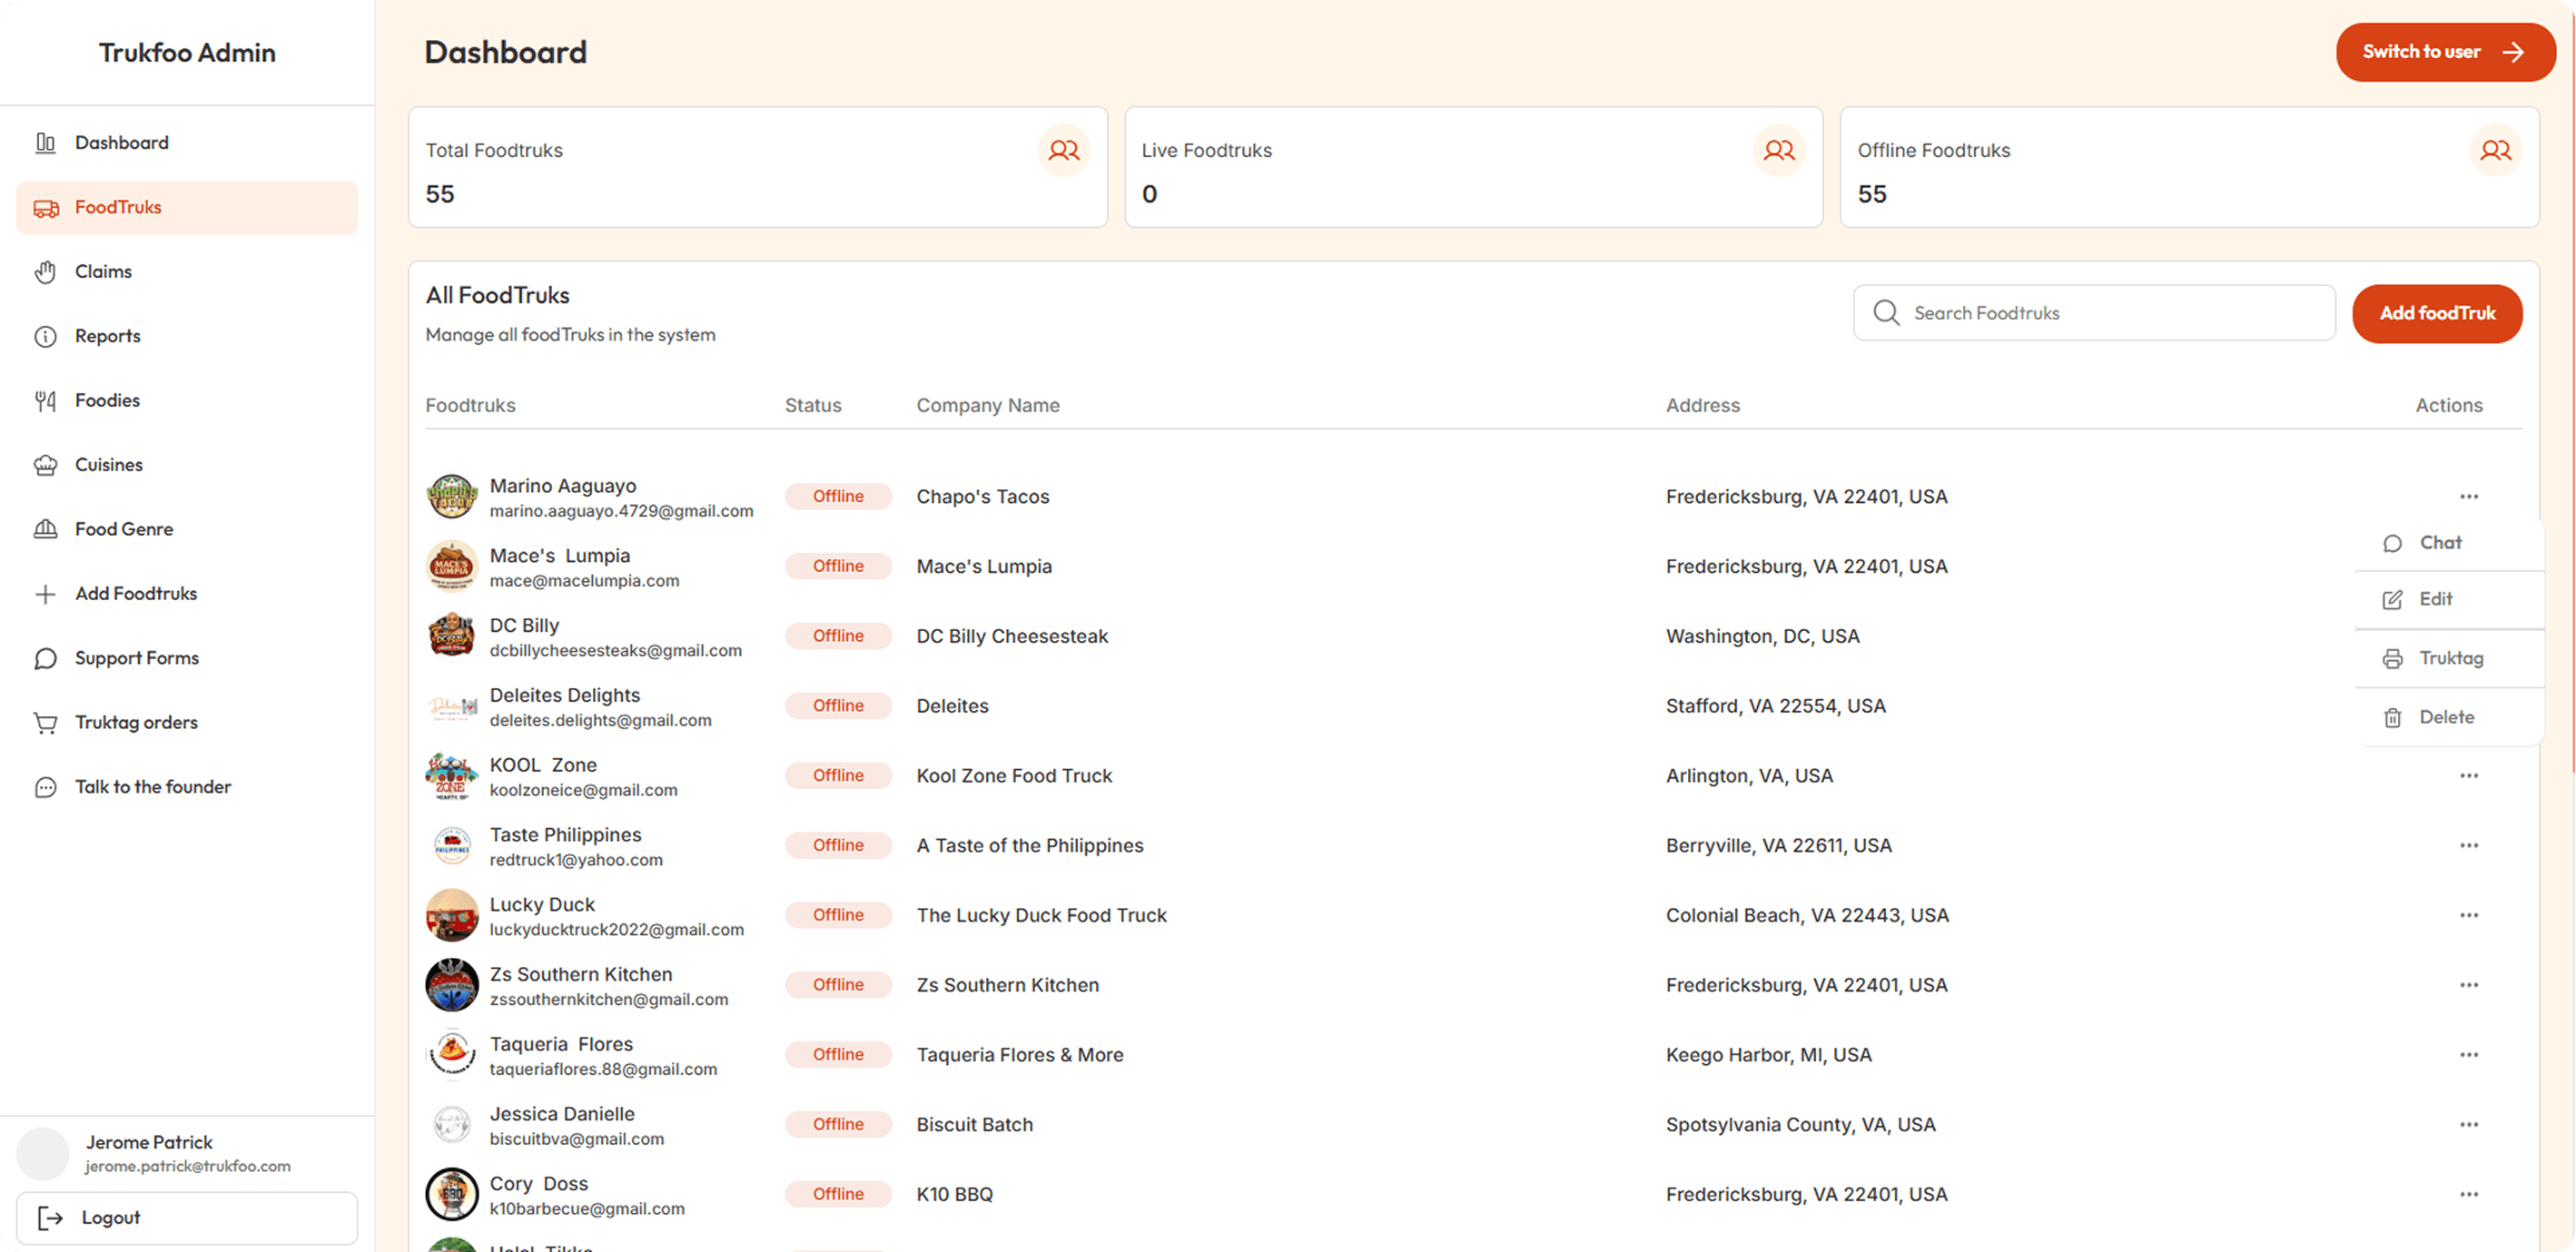Open Claims section in sidebar

187,272
